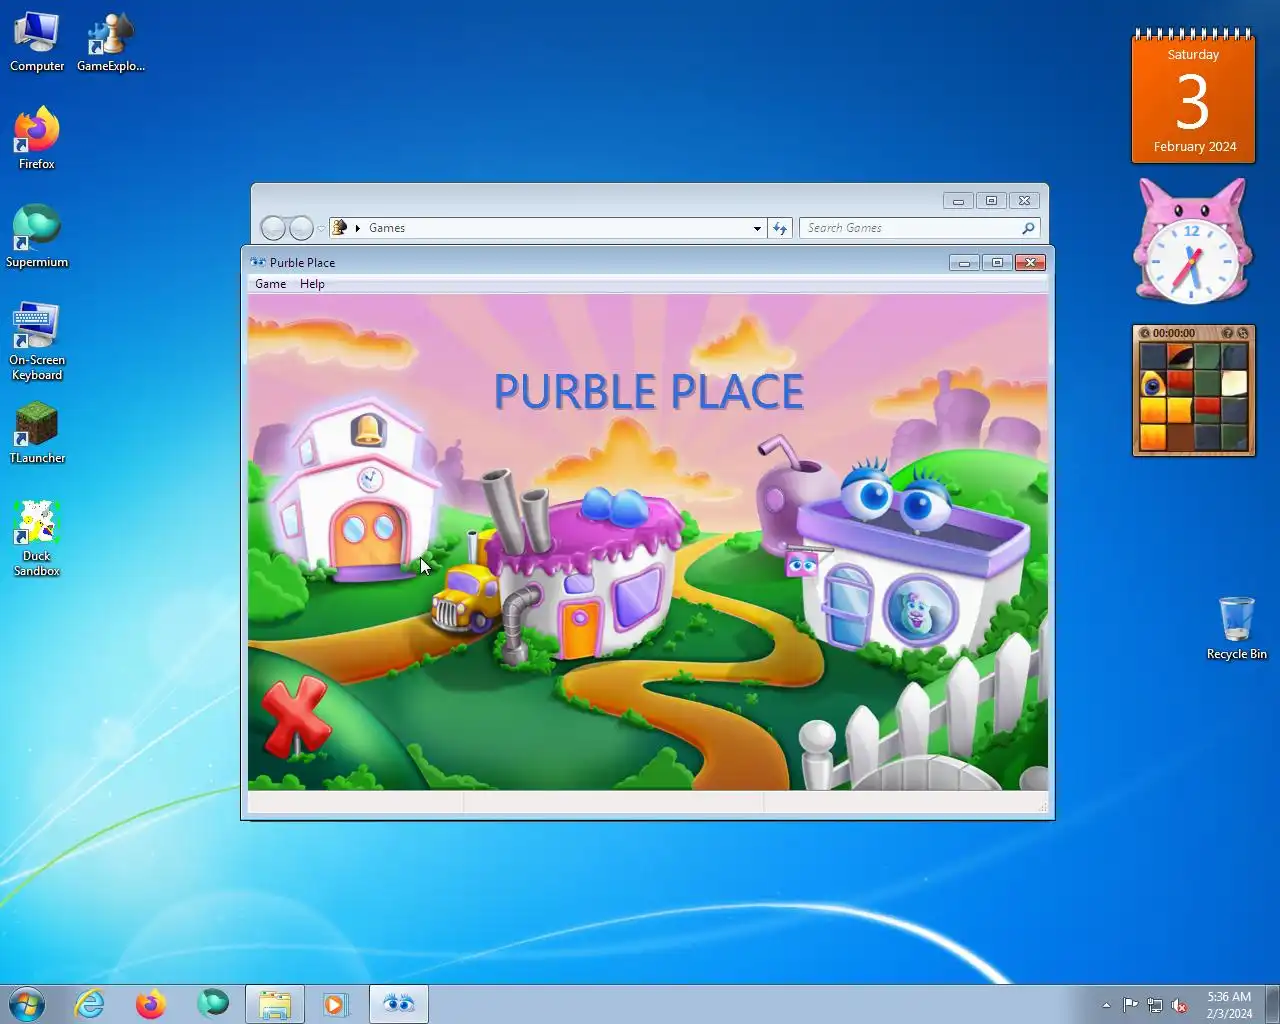Viewport: 1280px width, 1024px height.
Task: Click the Show desktop button
Action: [x=1273, y=1004]
